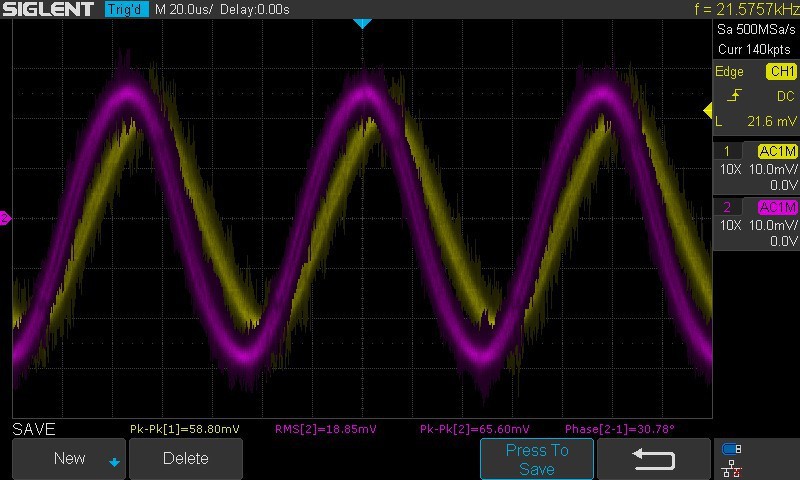
Task: Click the Curr 140kpts memory depth
Action: coord(754,49)
